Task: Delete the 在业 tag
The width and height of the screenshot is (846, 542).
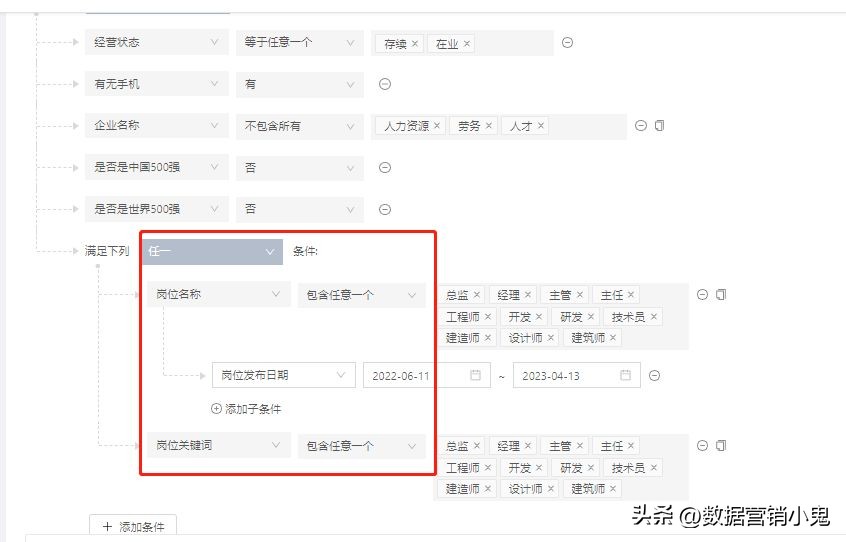Action: pos(467,44)
